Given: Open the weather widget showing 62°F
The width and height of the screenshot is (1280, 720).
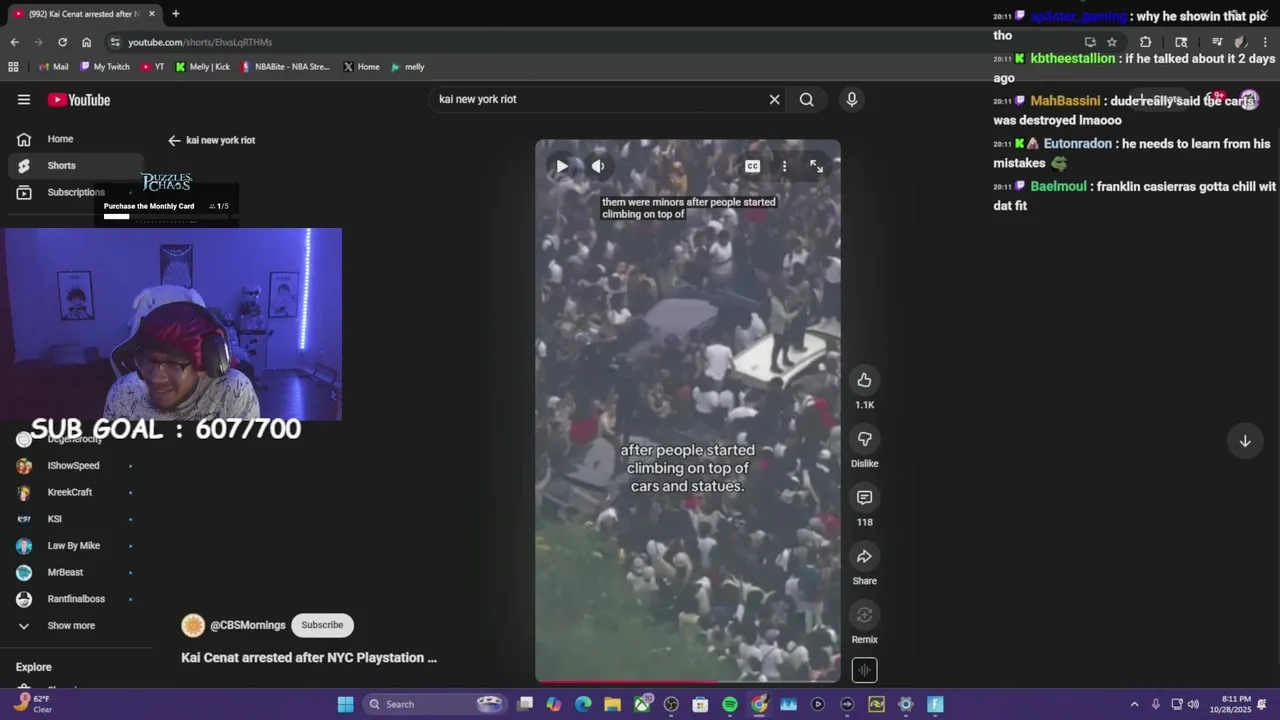Looking at the screenshot, I should click(x=33, y=704).
